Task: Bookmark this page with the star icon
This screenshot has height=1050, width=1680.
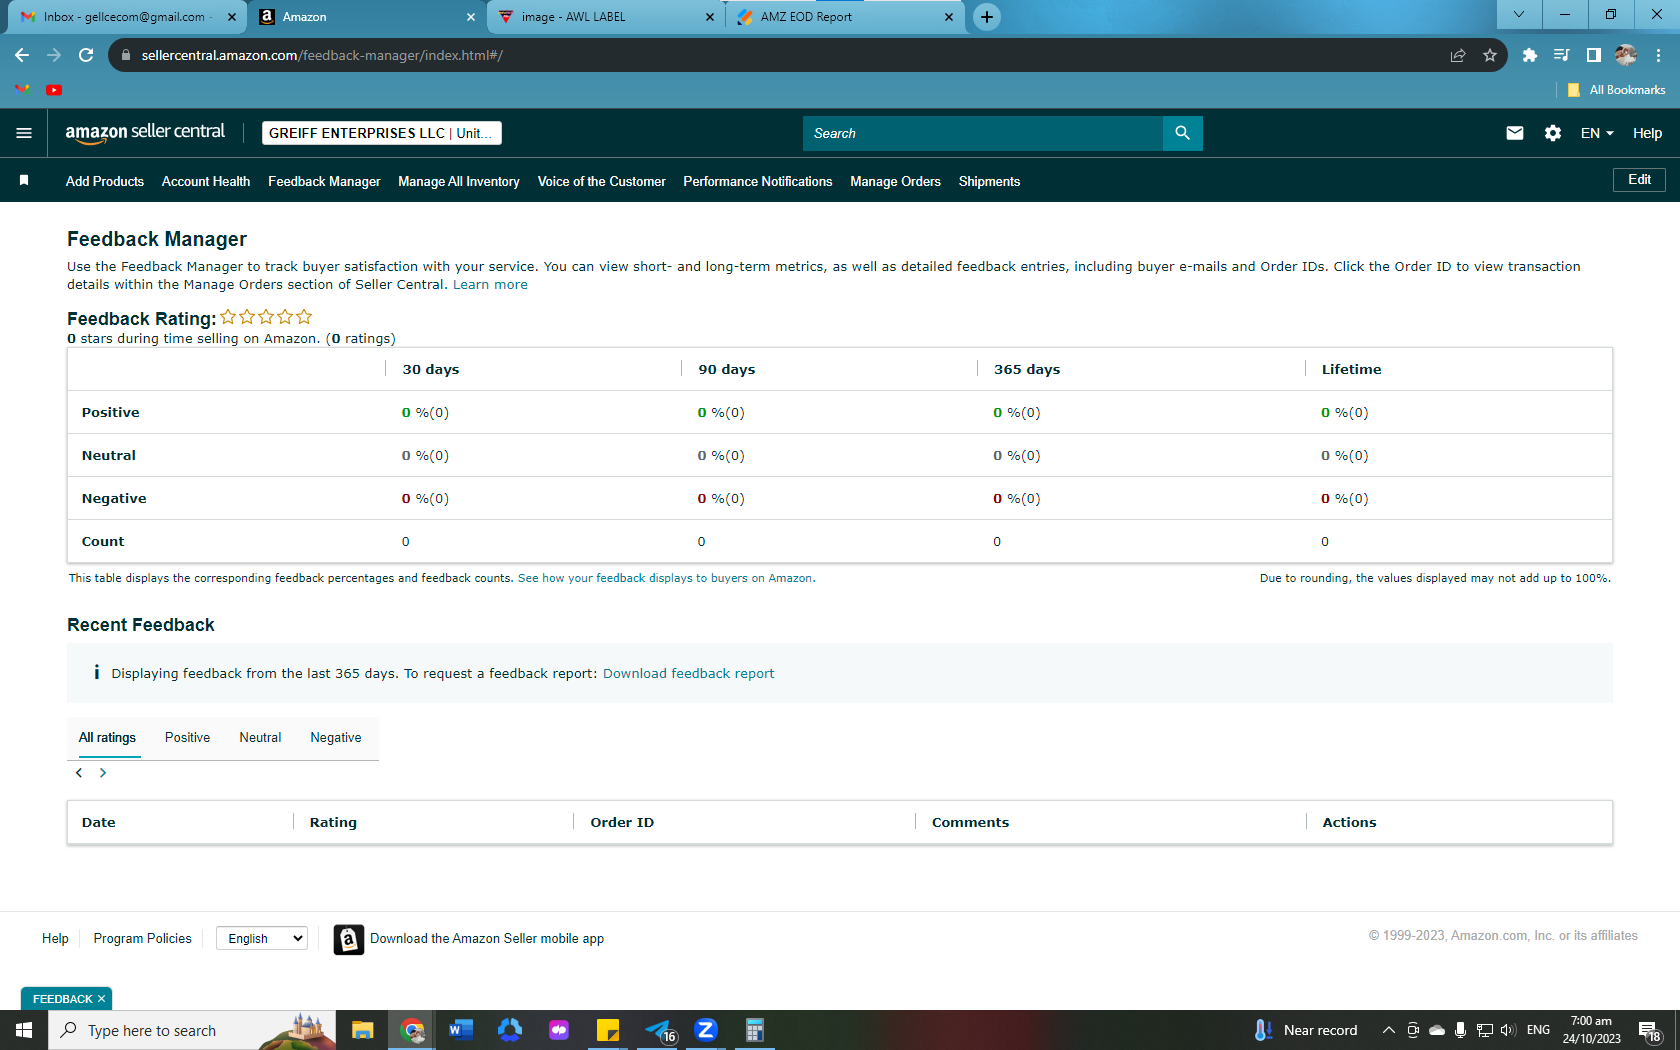Action: 1490,55
